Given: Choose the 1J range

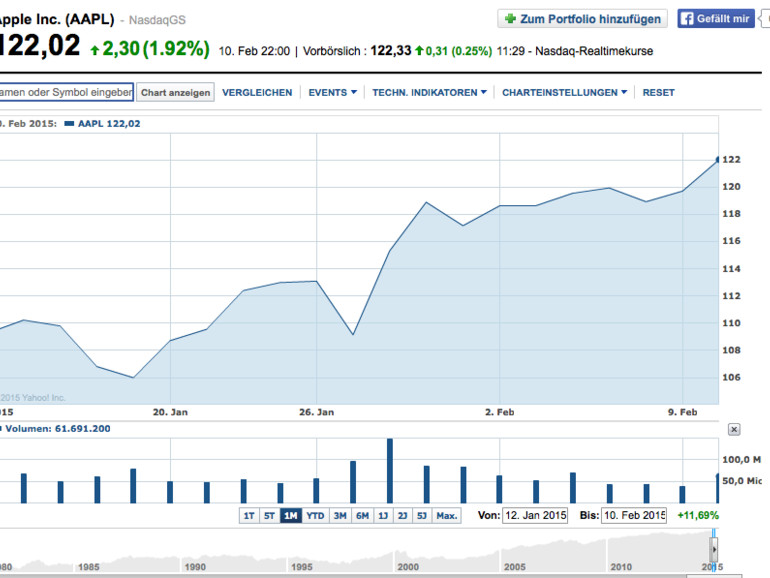Looking at the screenshot, I should click(x=383, y=516).
